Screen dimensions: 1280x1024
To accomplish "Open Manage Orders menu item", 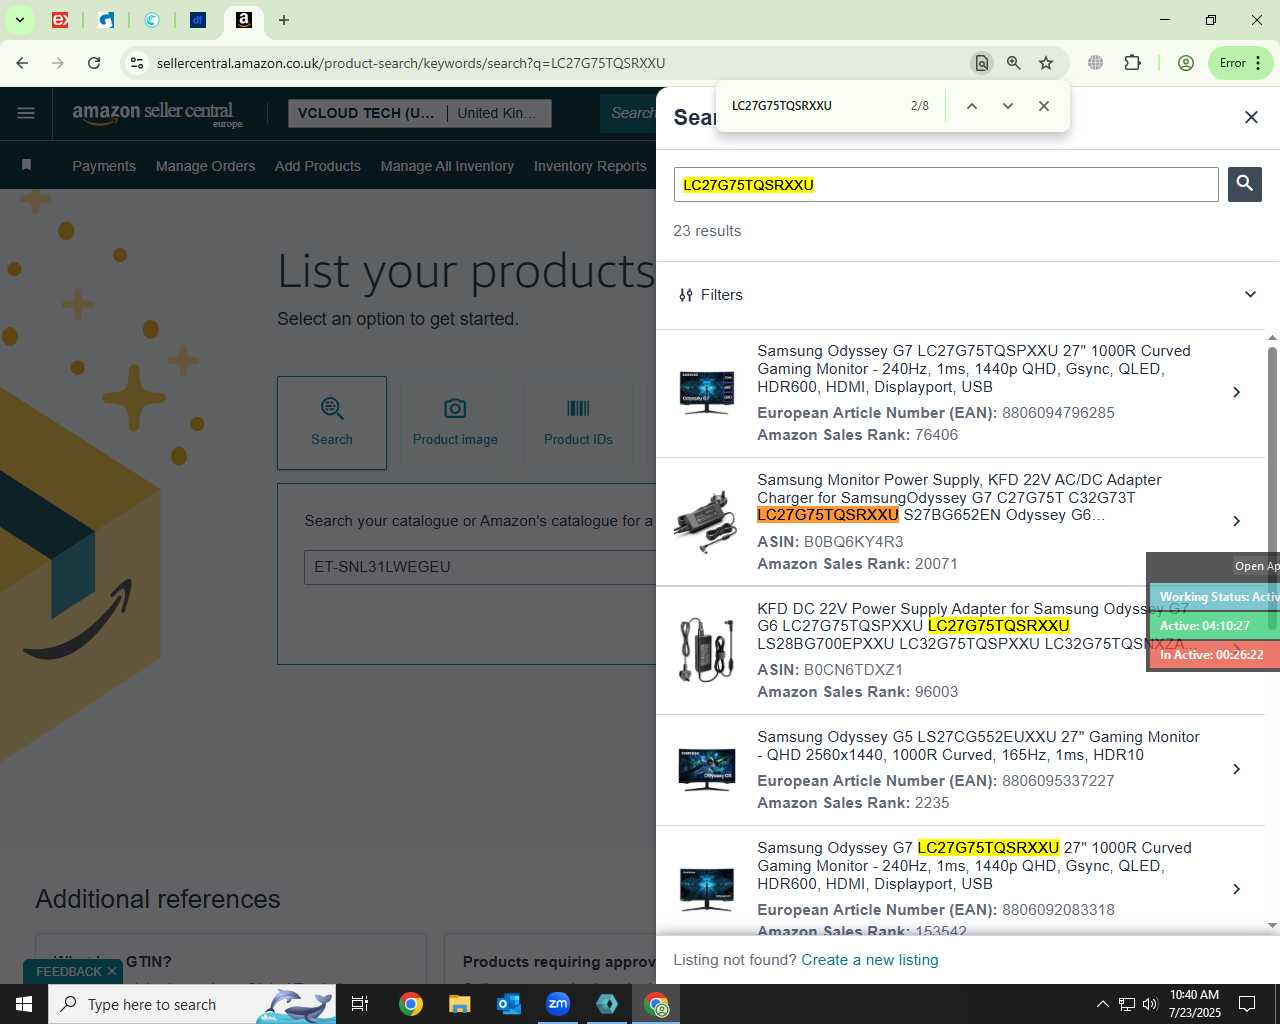I will tap(205, 166).
